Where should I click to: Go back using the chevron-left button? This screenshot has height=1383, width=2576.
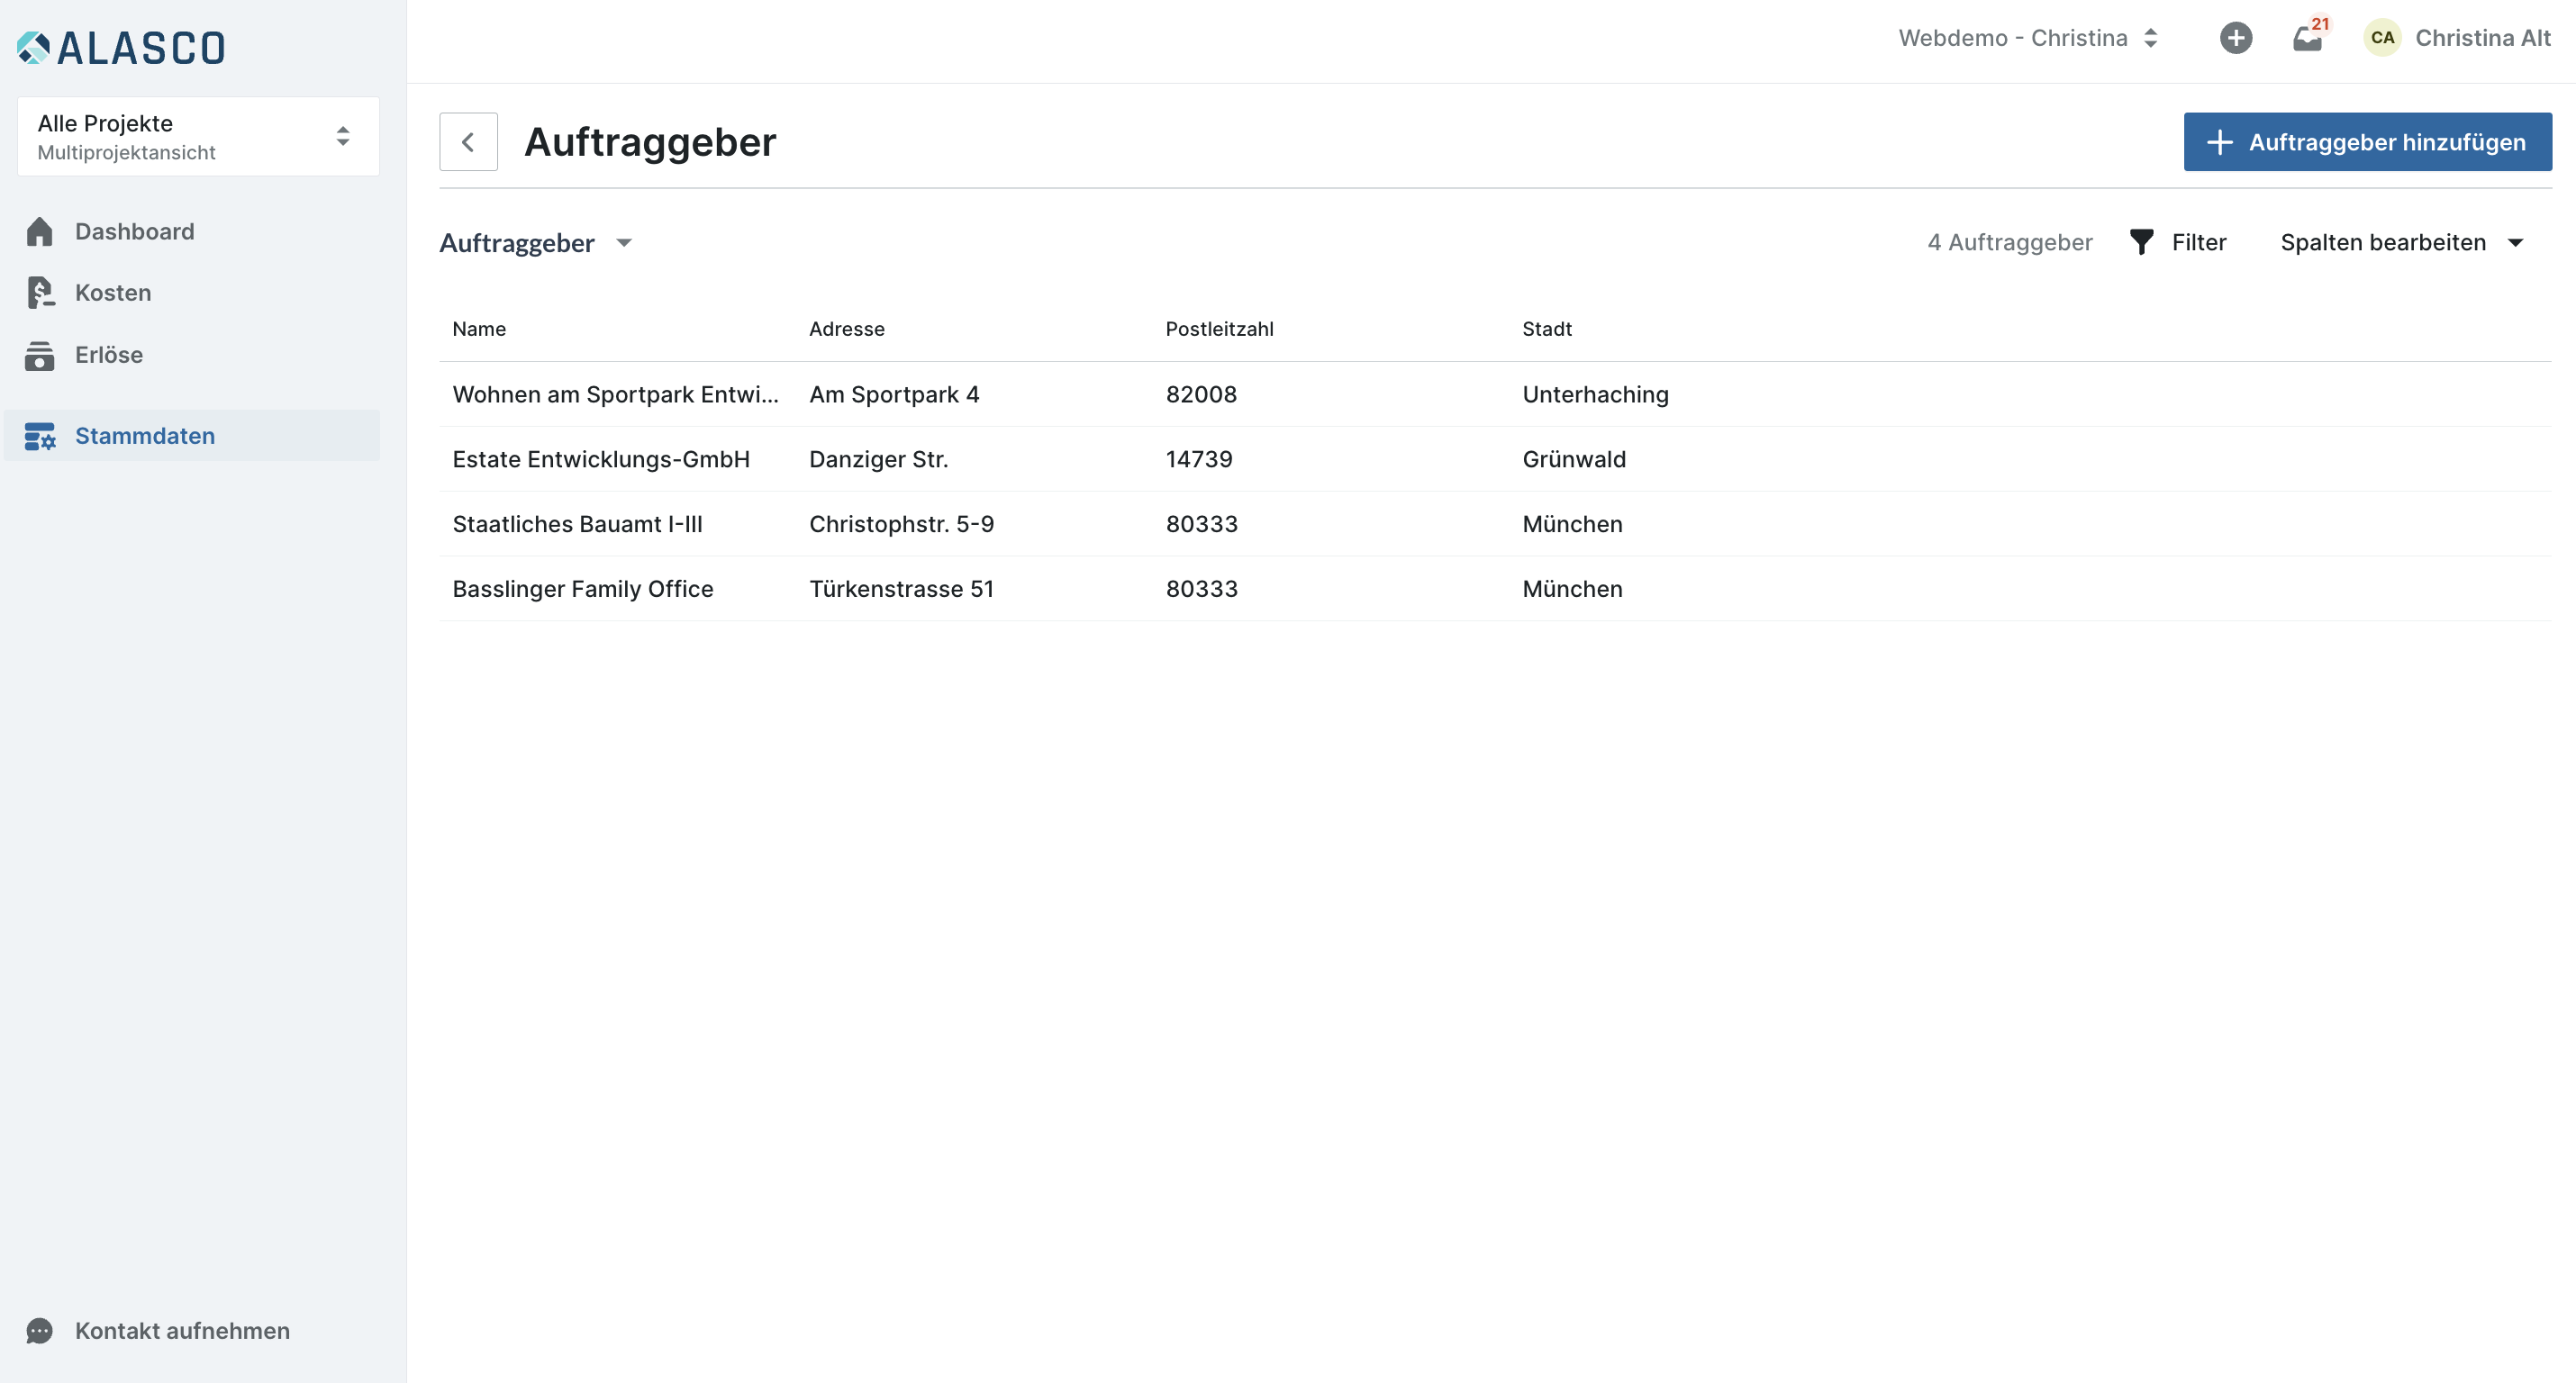(468, 142)
